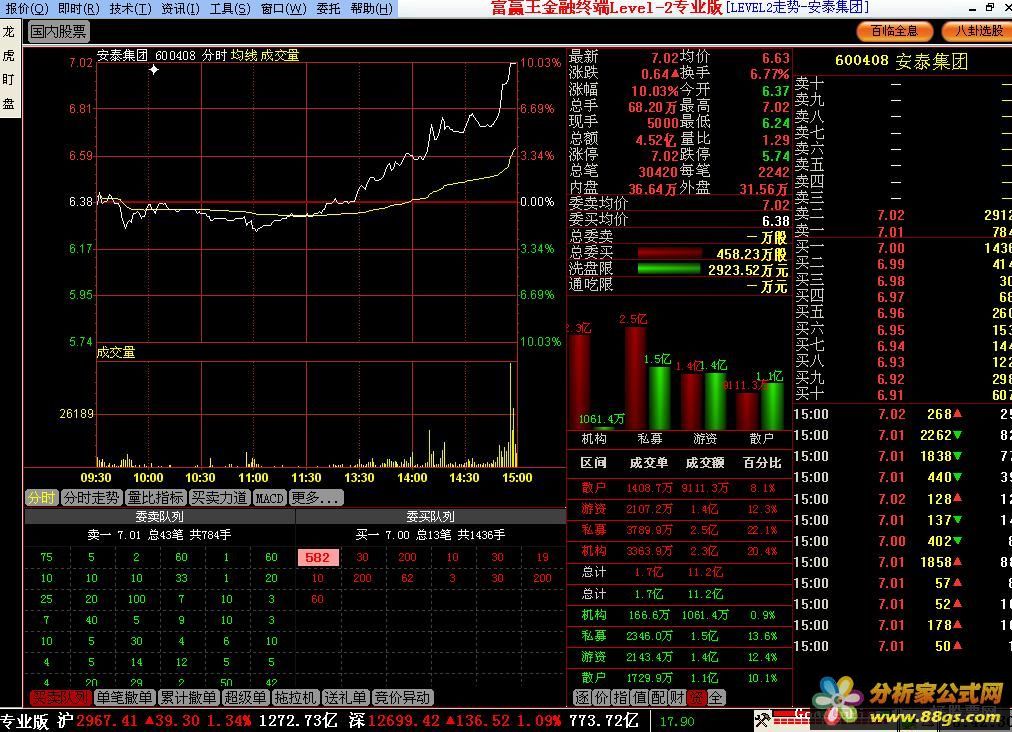Open the hammer tools icon in status bar
Viewport: 1012px width, 732px height.
coord(762,718)
